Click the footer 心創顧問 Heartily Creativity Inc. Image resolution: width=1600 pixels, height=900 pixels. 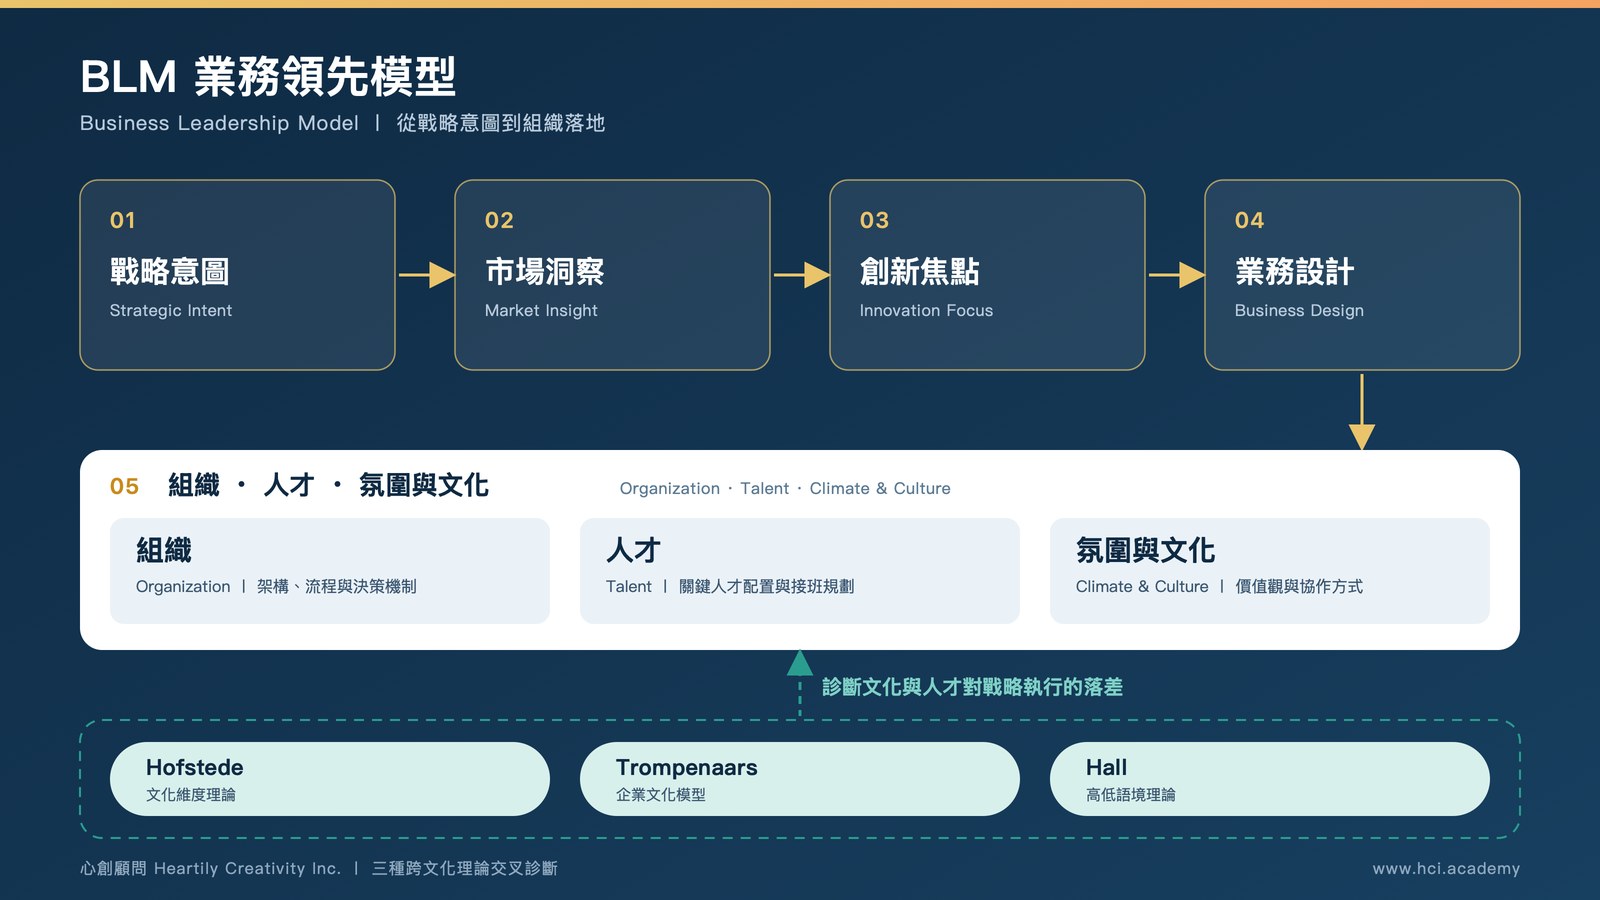coord(210,869)
